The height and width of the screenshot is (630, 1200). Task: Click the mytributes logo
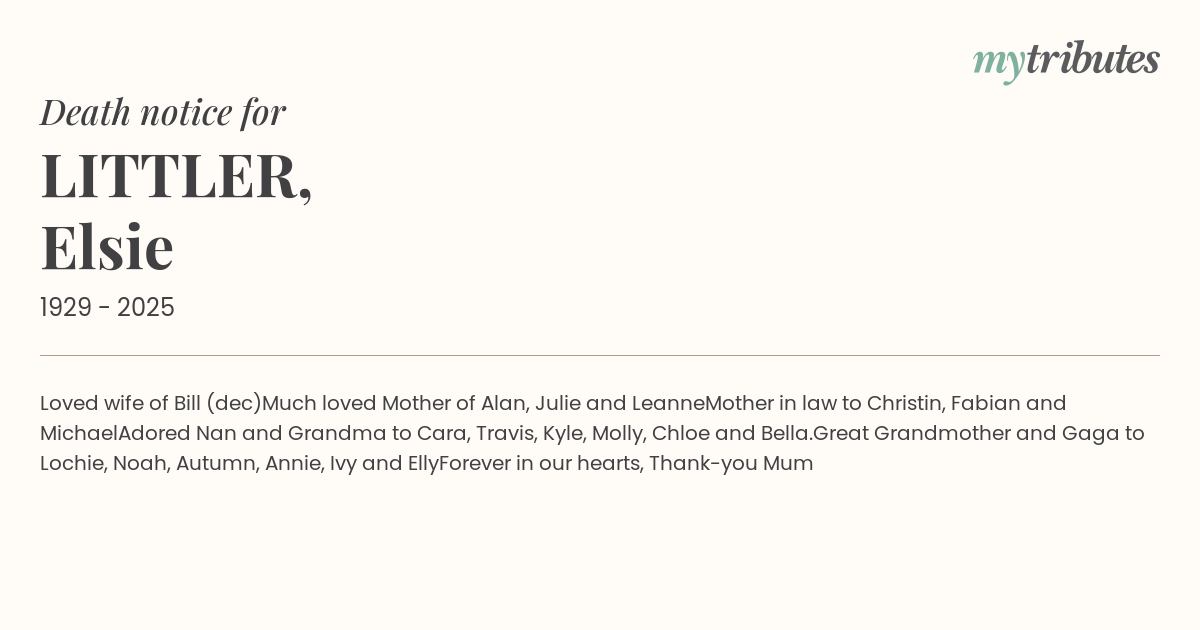click(1066, 61)
